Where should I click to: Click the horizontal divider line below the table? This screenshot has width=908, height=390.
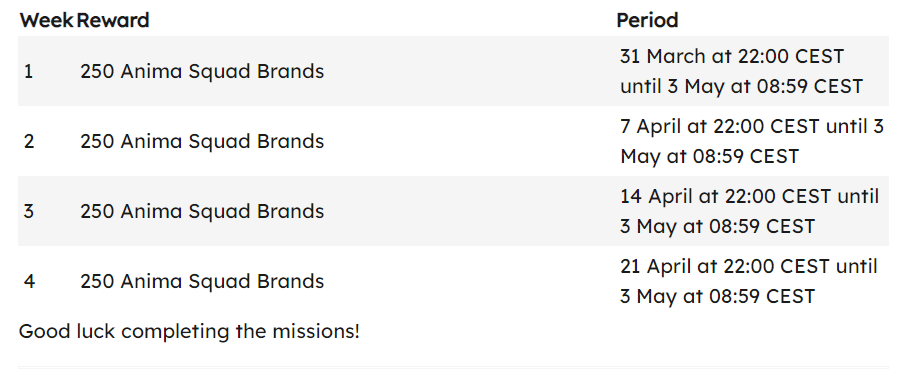click(453, 367)
